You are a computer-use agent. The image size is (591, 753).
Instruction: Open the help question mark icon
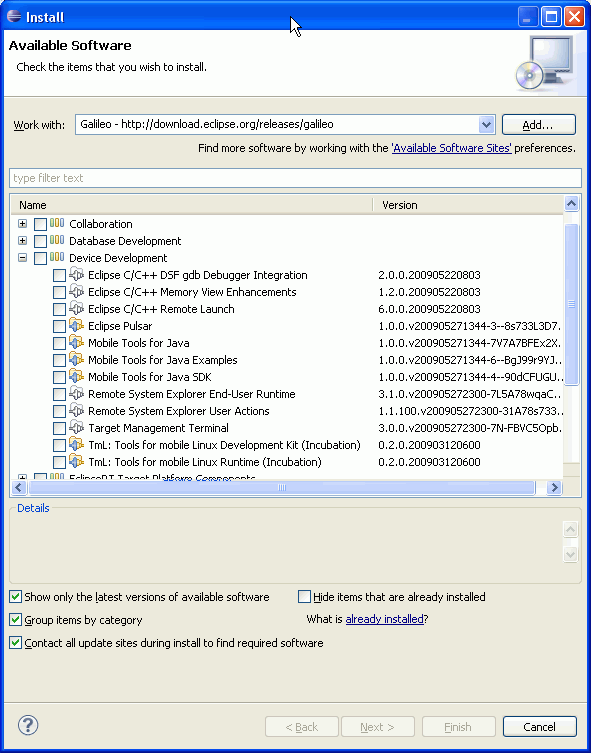(28, 725)
